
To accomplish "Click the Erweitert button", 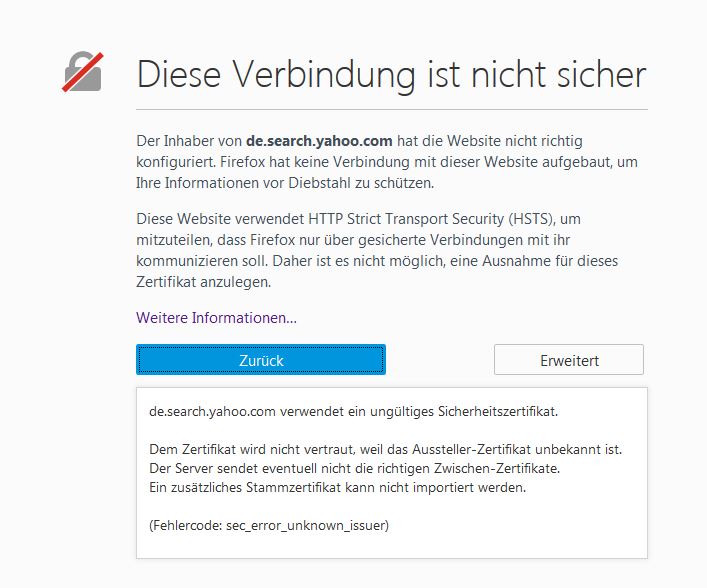I will point(569,360).
